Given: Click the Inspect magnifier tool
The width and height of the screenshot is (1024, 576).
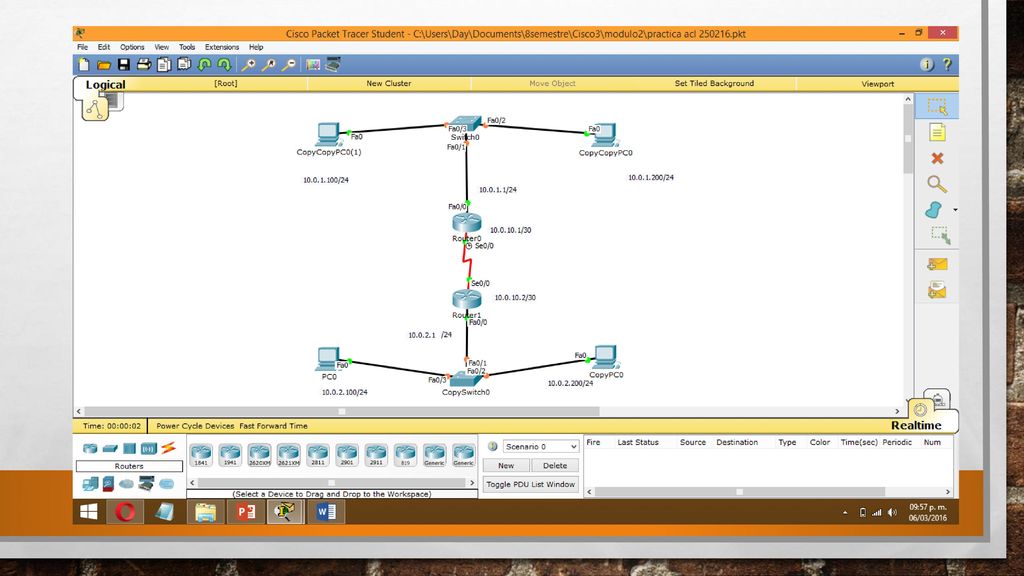Looking at the screenshot, I should (x=937, y=184).
